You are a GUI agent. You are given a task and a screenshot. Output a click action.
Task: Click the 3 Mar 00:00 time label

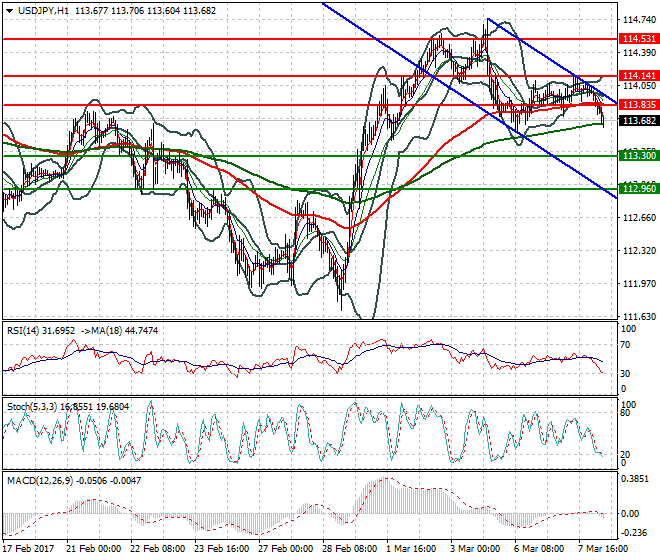click(475, 549)
